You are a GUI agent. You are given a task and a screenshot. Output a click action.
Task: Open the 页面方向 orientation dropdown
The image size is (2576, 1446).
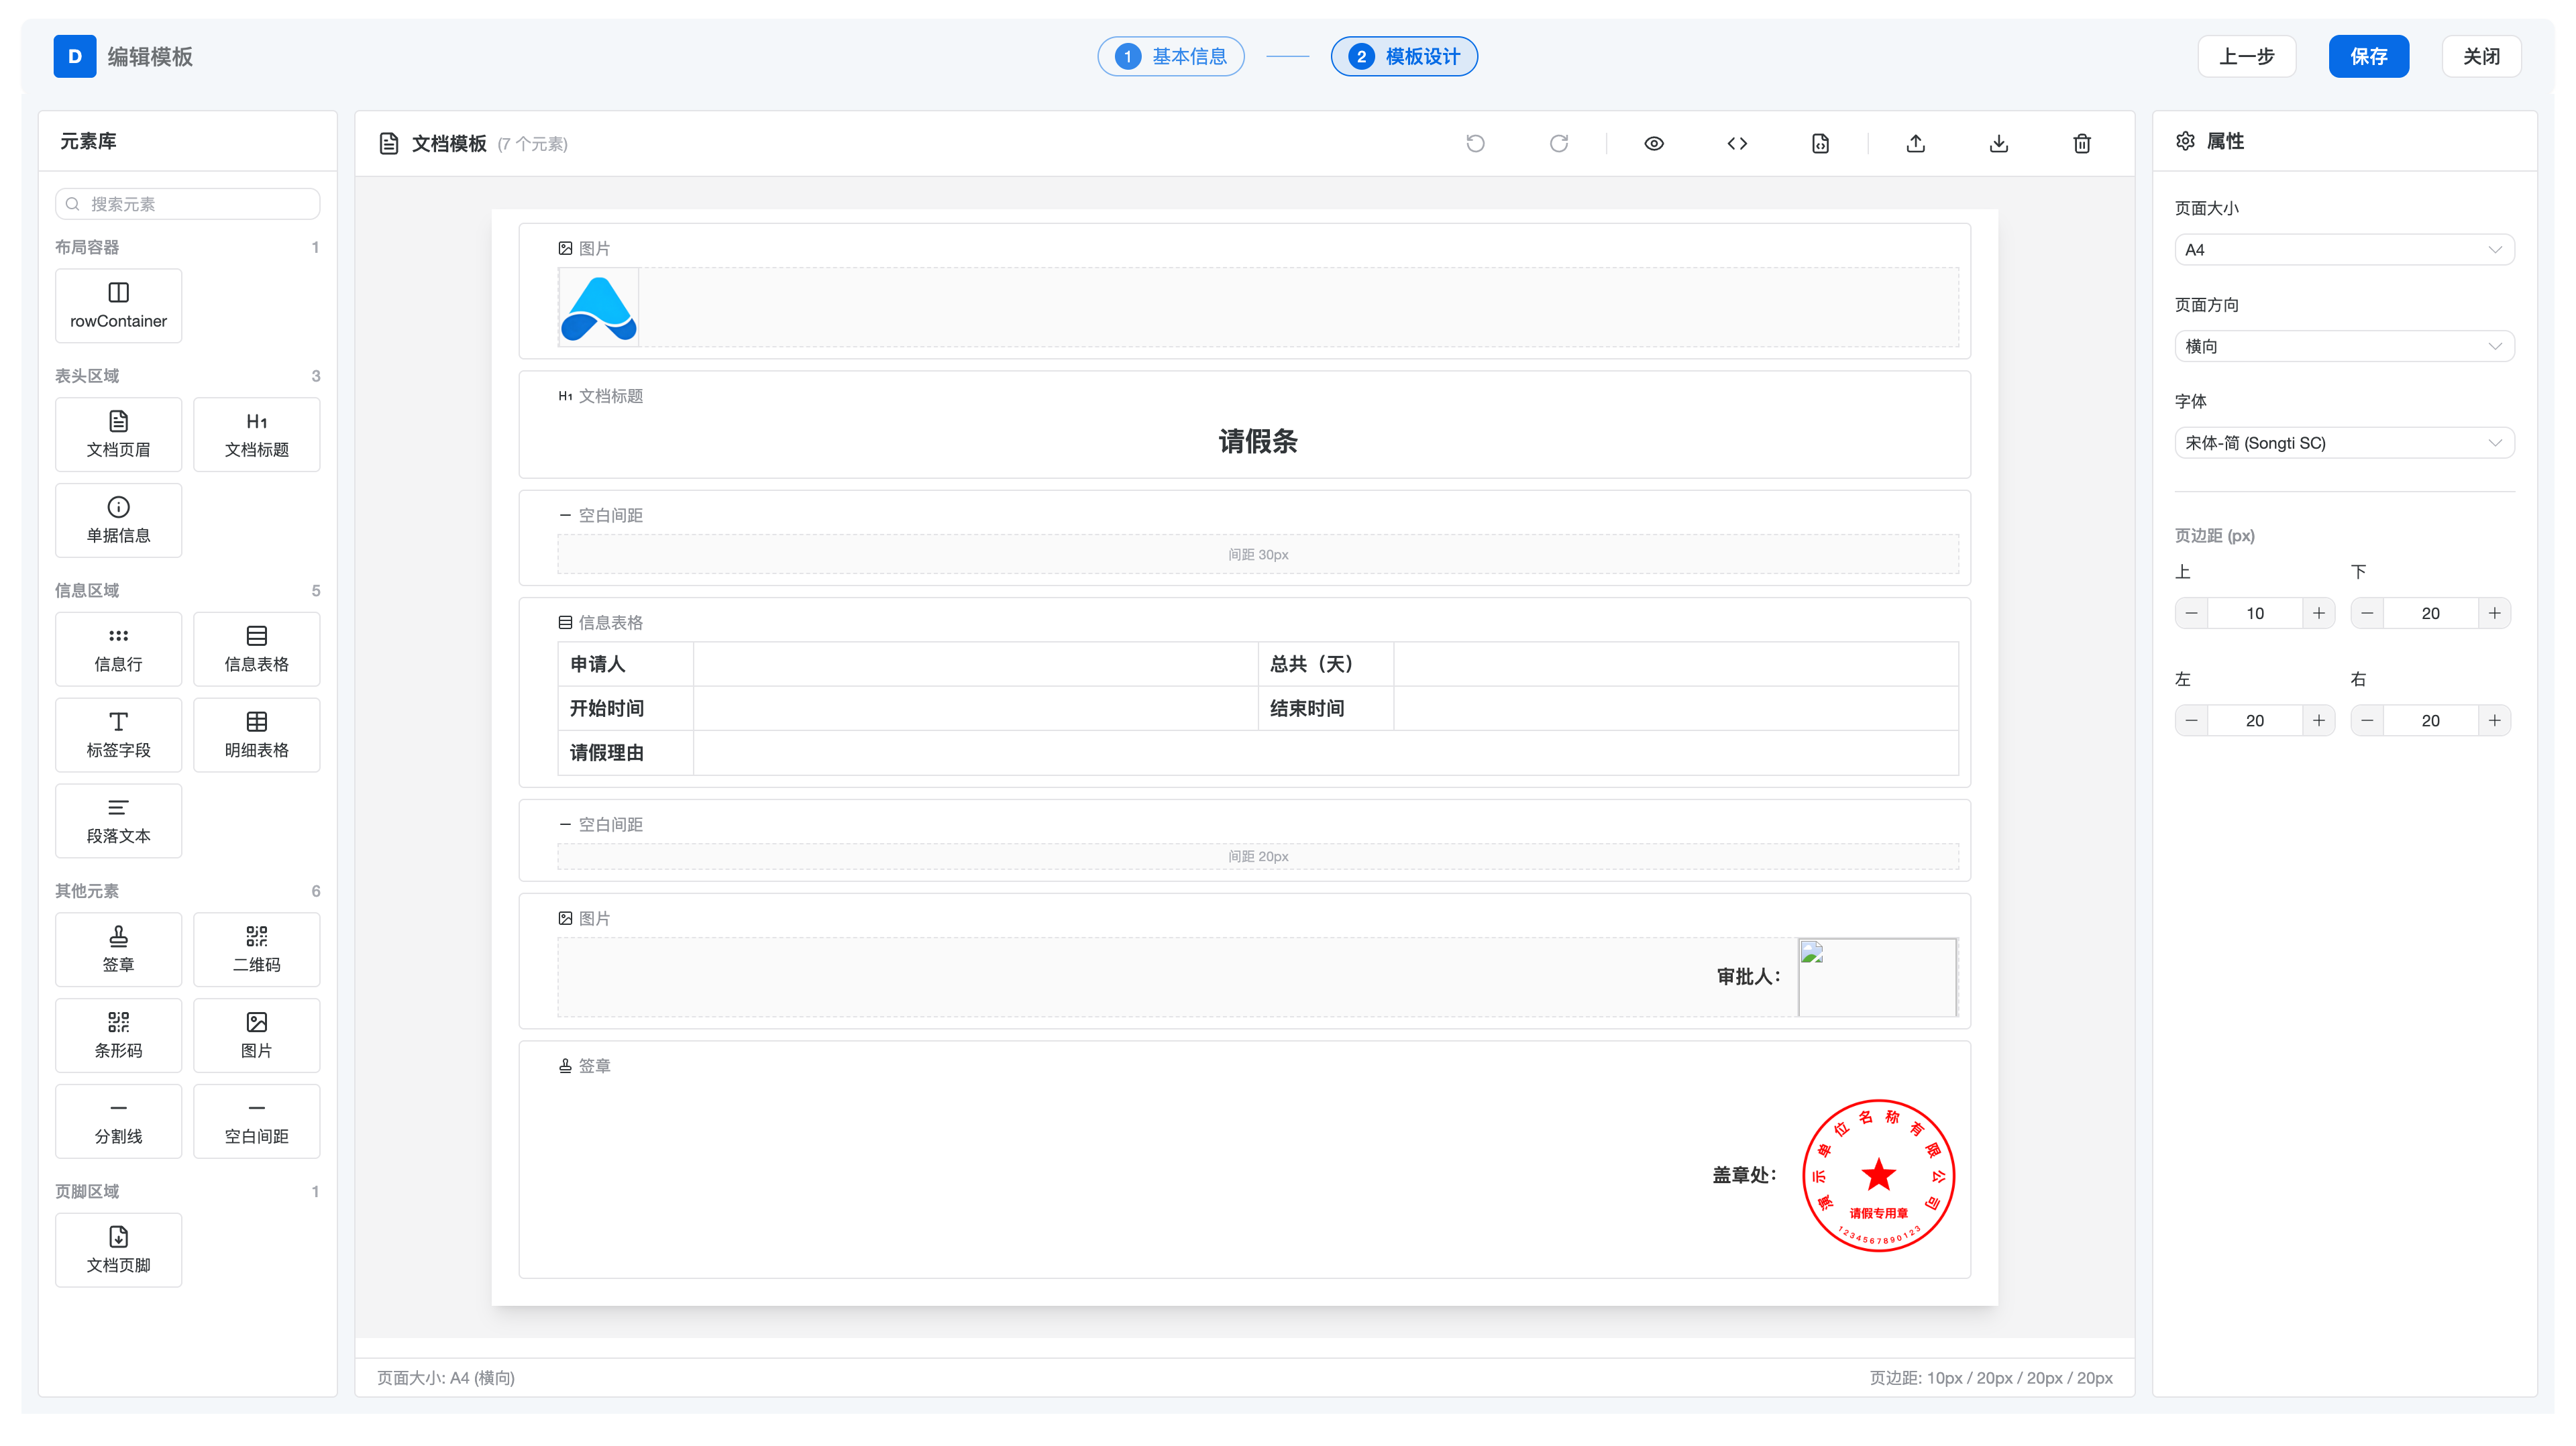point(2344,346)
